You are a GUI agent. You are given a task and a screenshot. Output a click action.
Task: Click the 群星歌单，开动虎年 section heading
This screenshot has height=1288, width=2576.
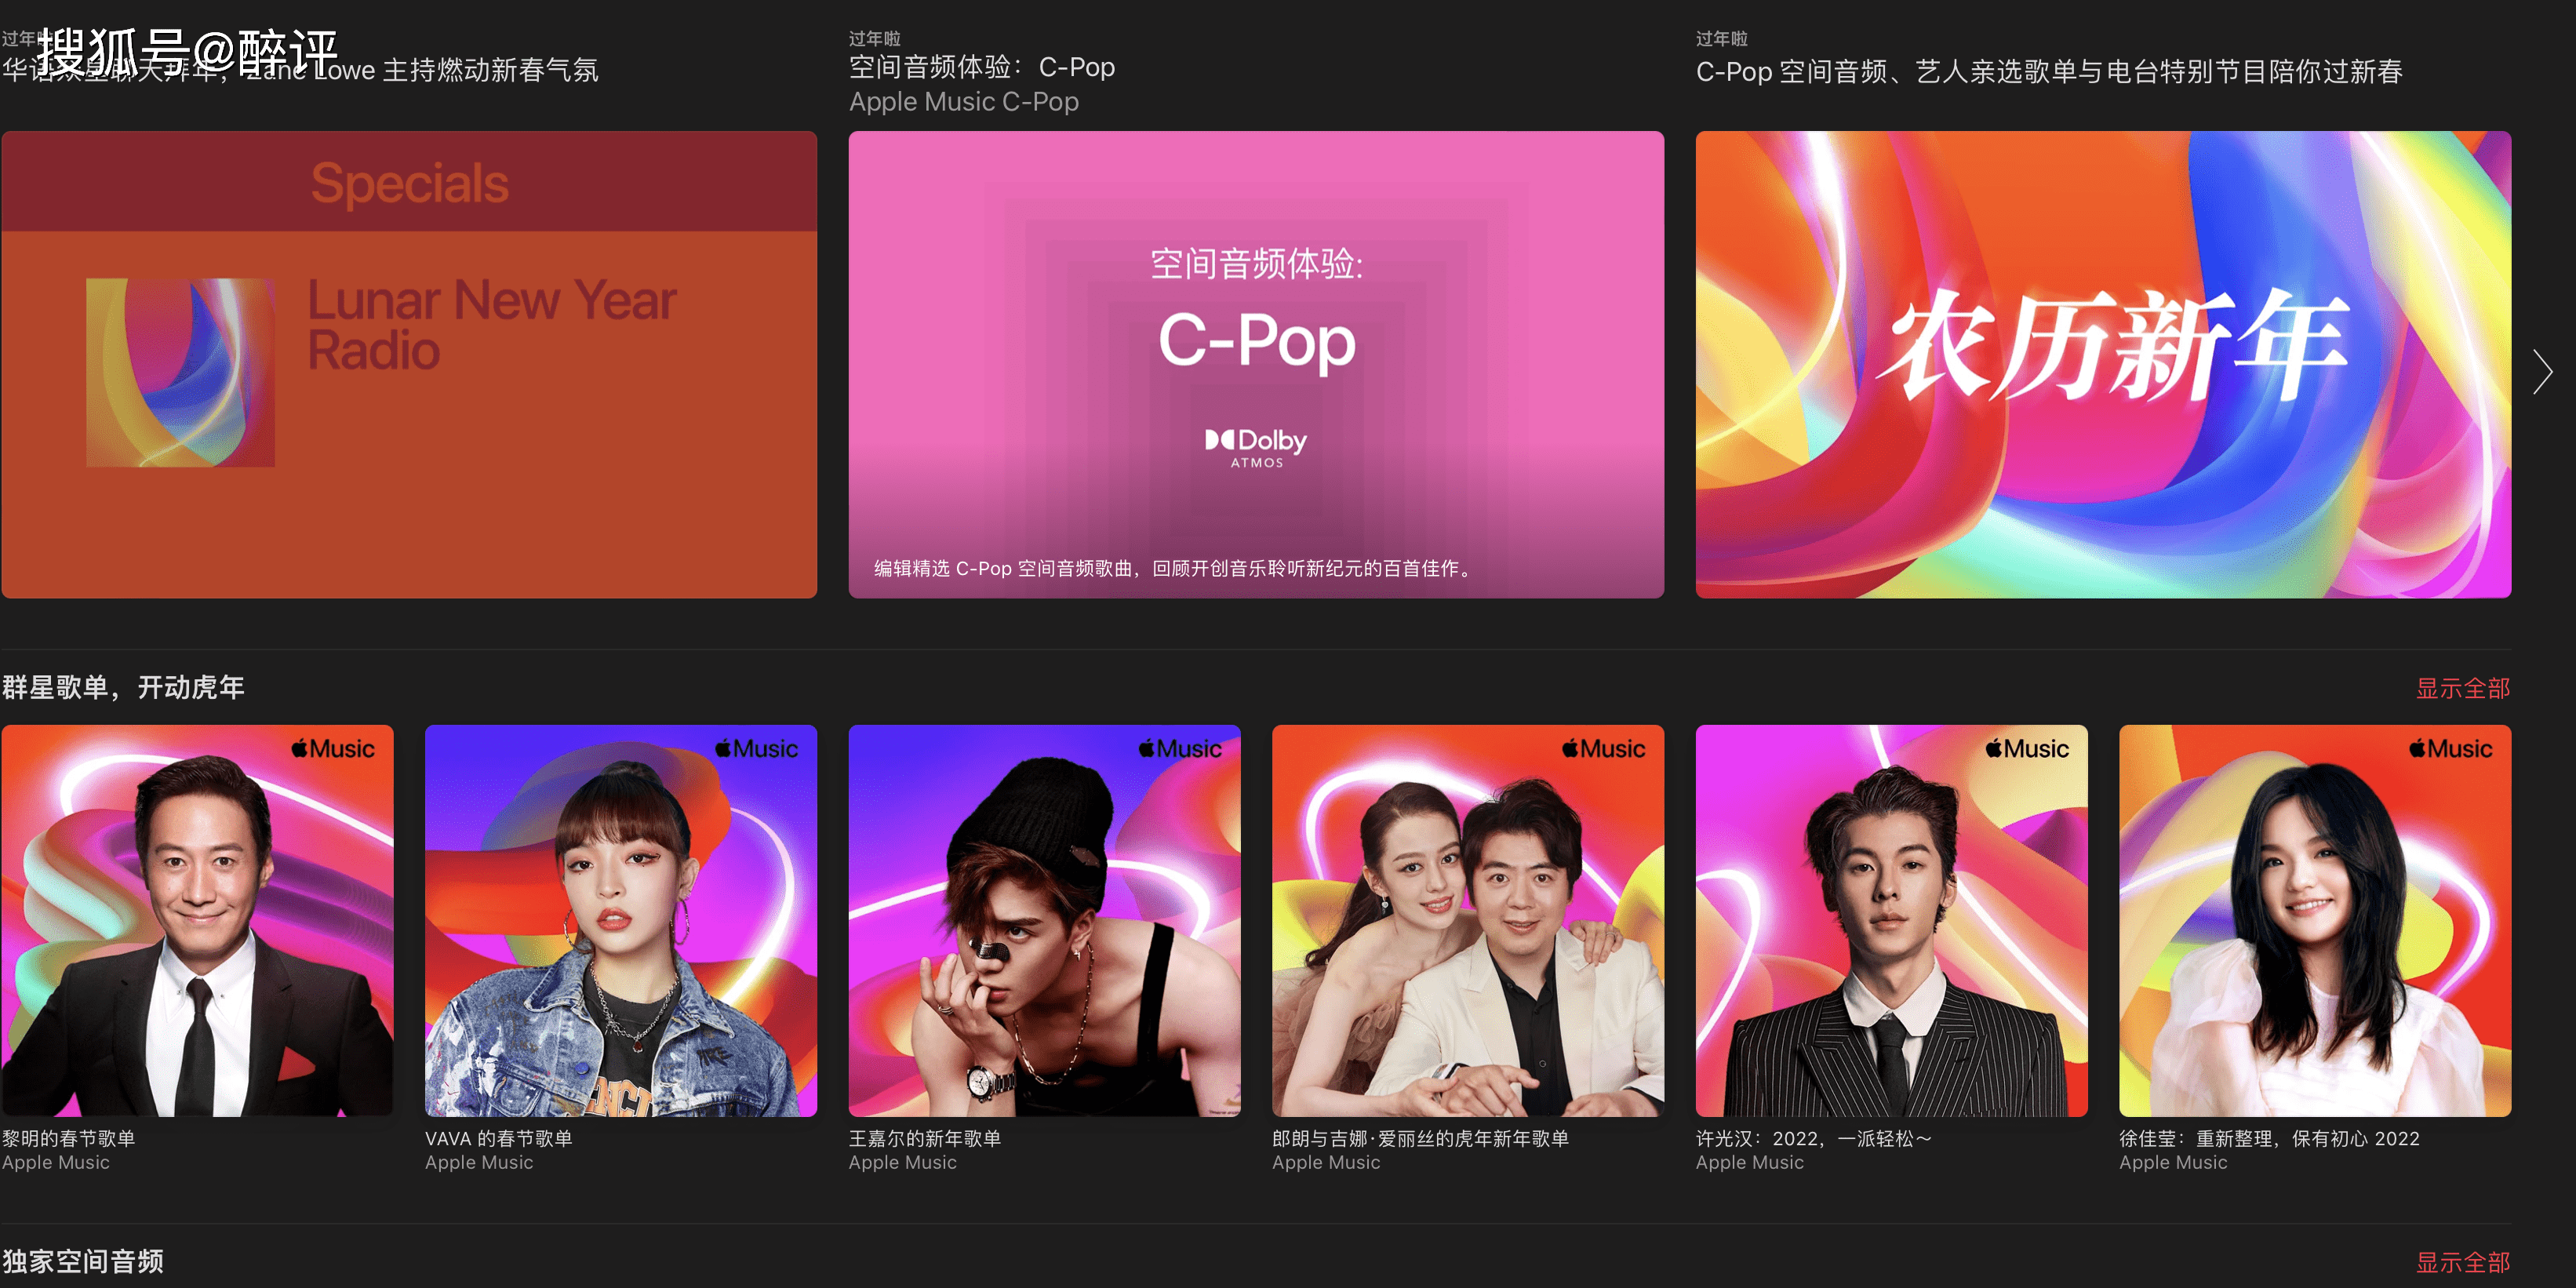point(123,687)
